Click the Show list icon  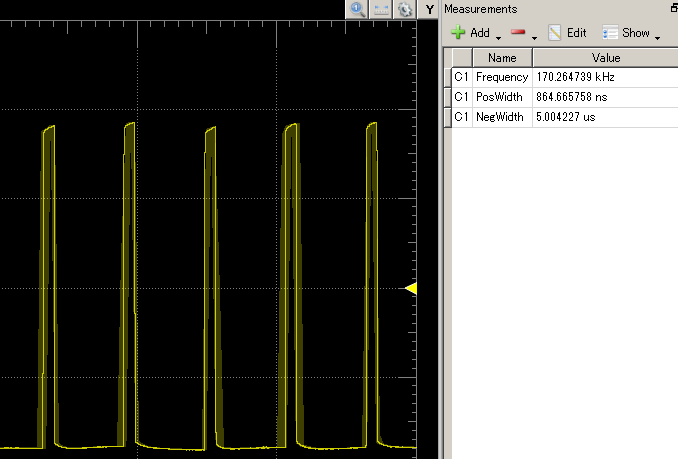(x=610, y=32)
